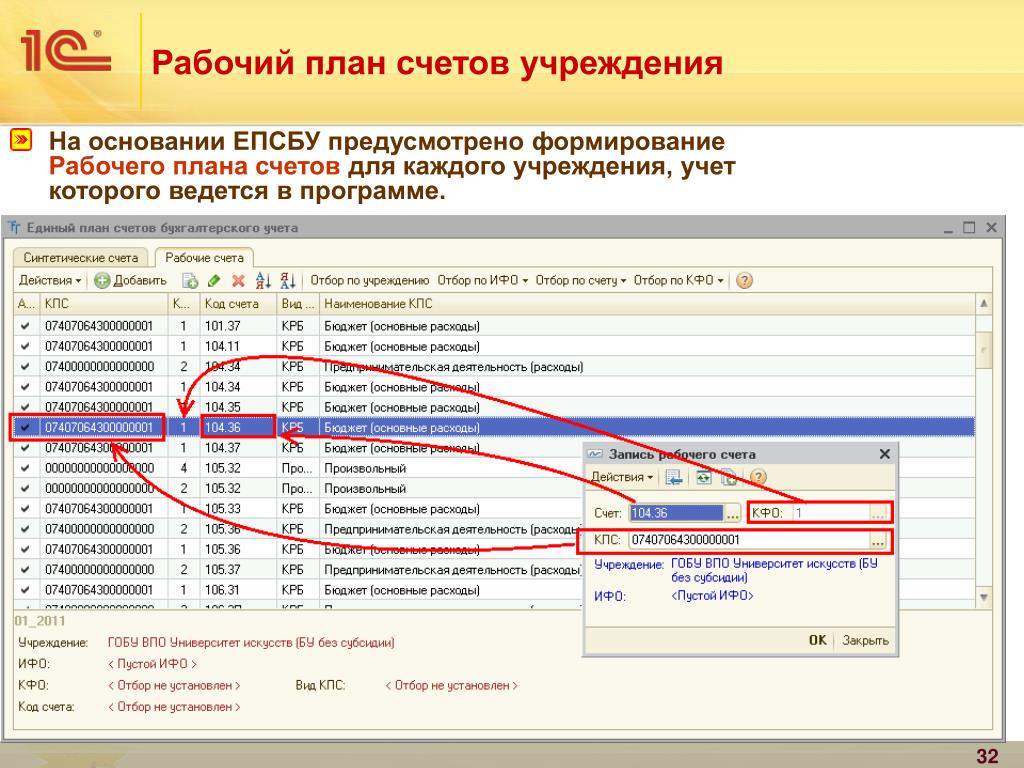Click КФО filter '< Отбор не установлен >'
Viewport: 1024px width, 768px height.
click(x=174, y=686)
